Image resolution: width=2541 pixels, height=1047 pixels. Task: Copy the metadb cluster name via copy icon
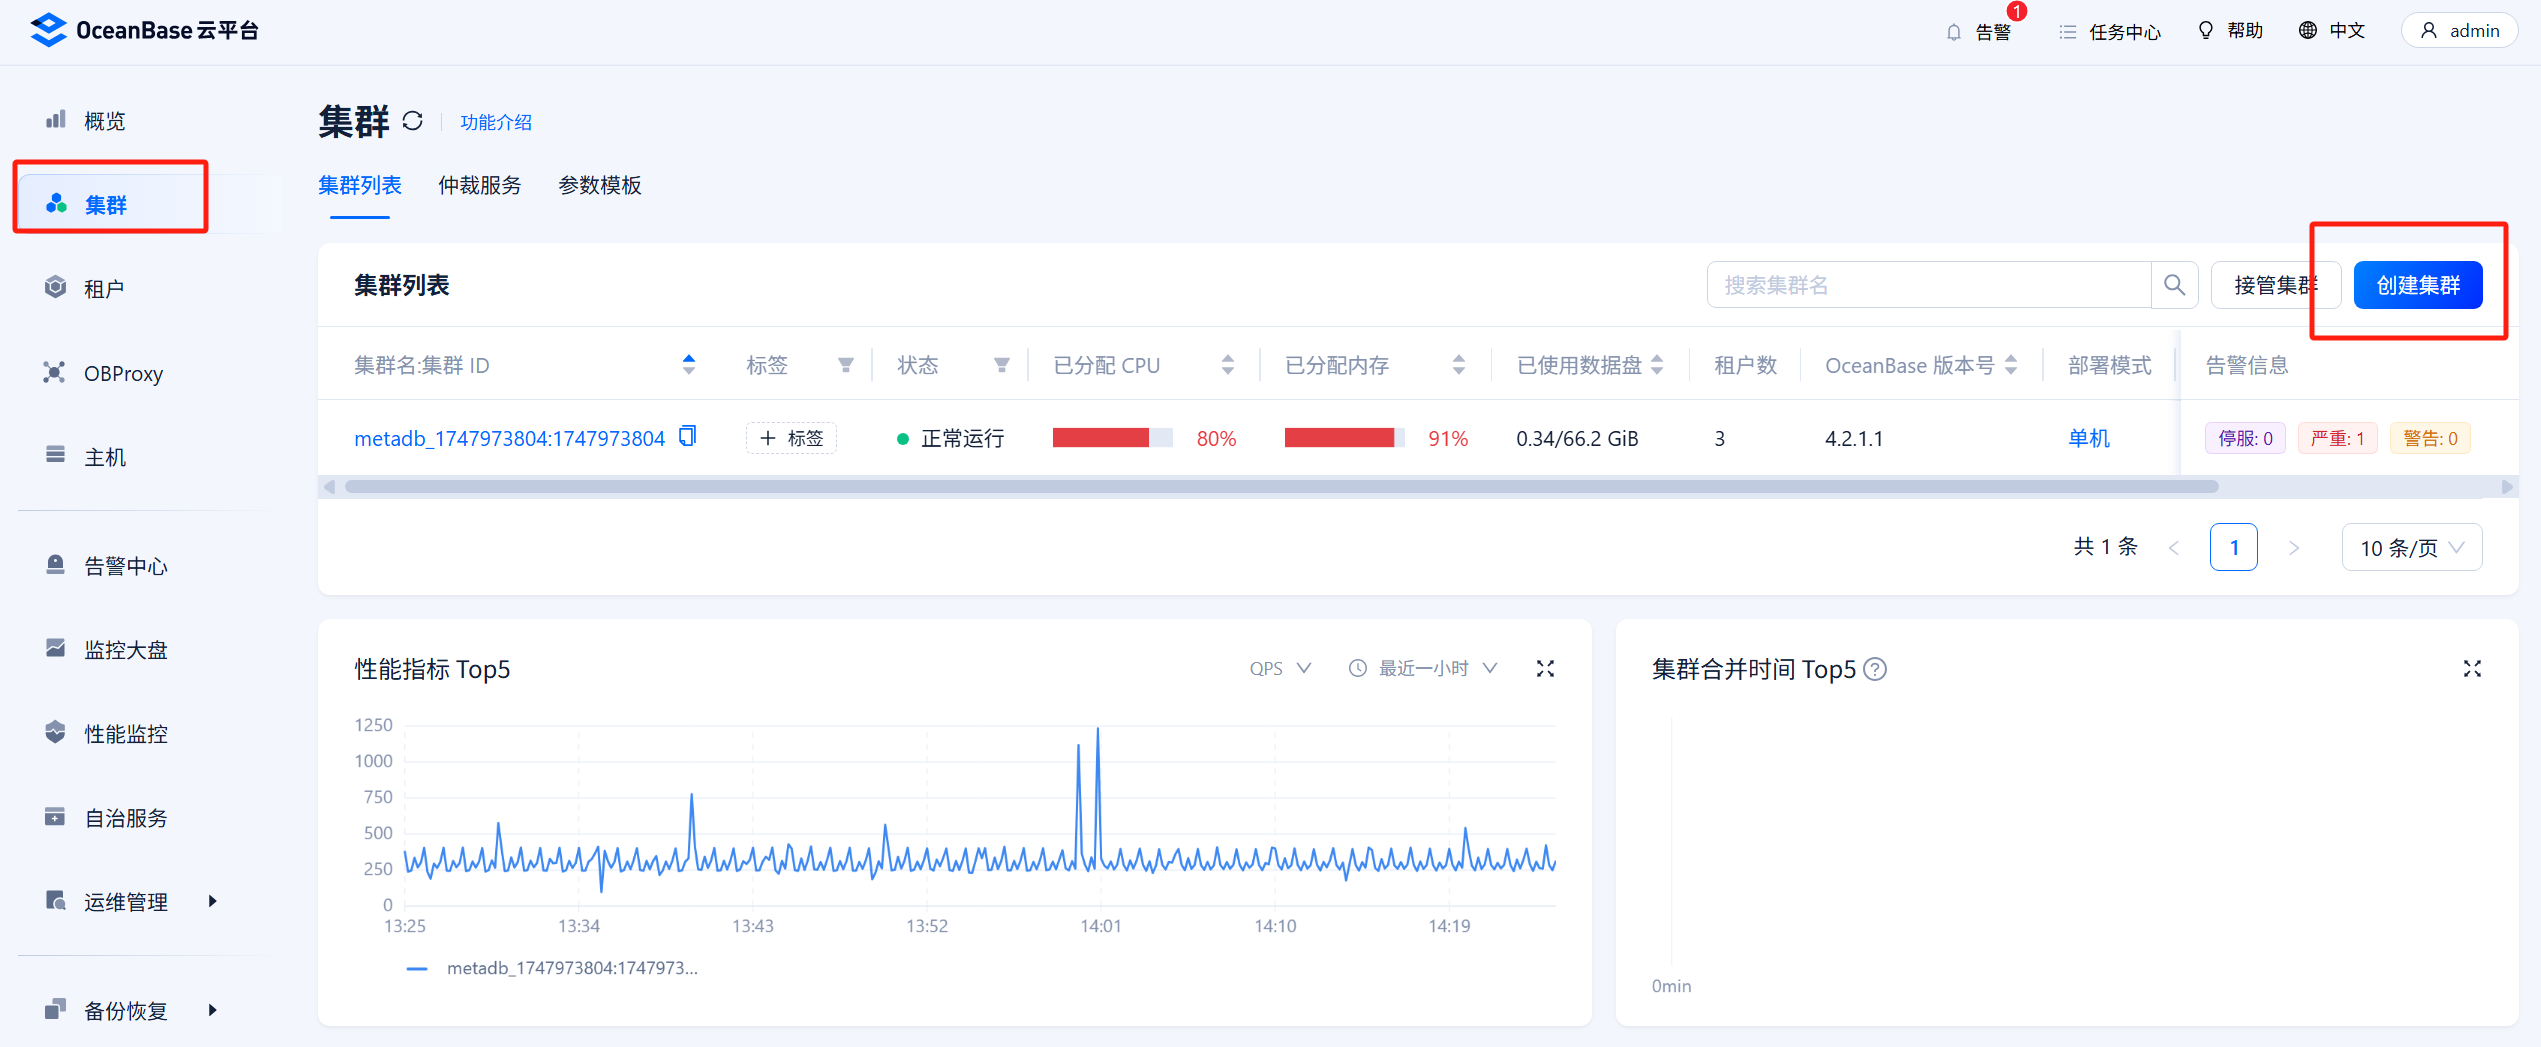click(x=686, y=437)
